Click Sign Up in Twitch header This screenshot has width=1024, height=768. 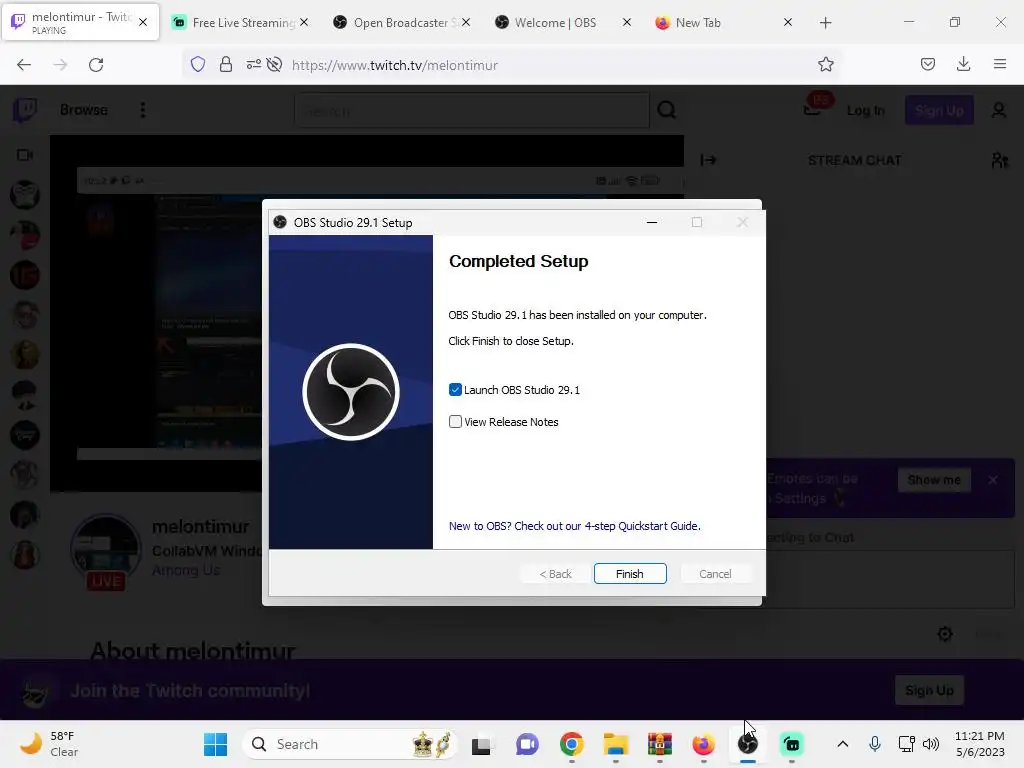coord(939,110)
